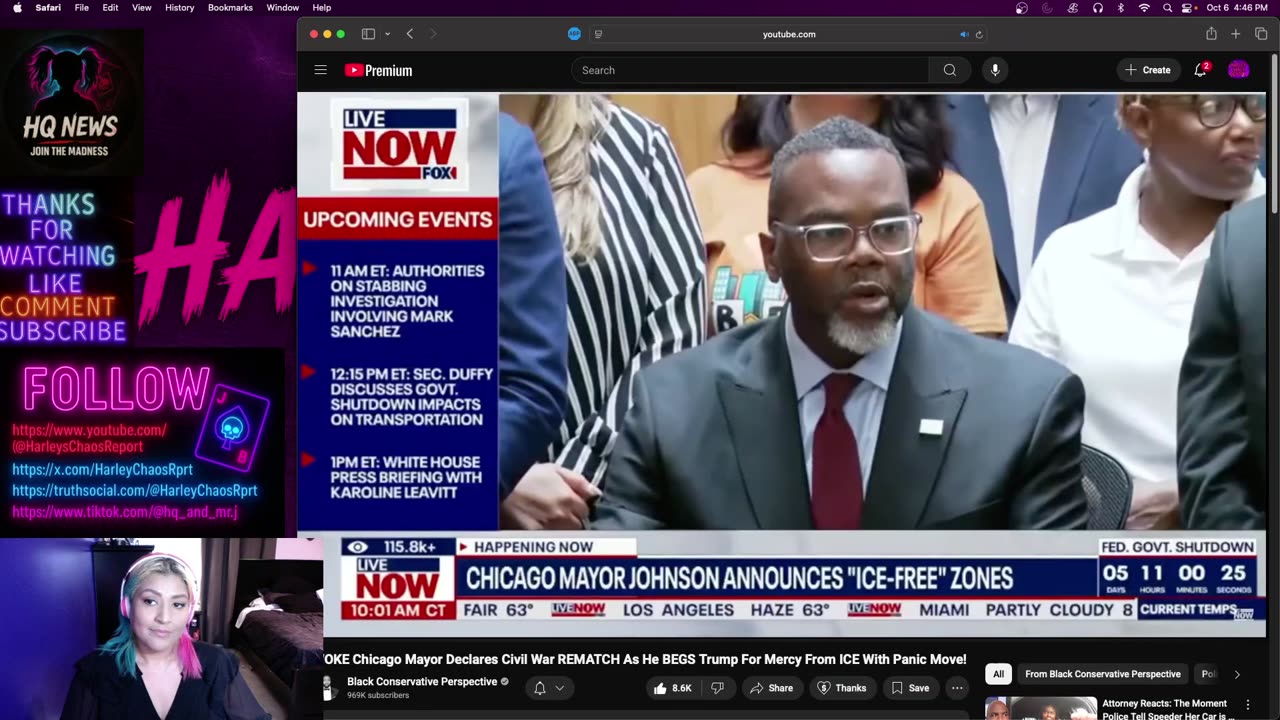The height and width of the screenshot is (720, 1280).
Task: Click the youtube.com address bar
Action: 789,34
